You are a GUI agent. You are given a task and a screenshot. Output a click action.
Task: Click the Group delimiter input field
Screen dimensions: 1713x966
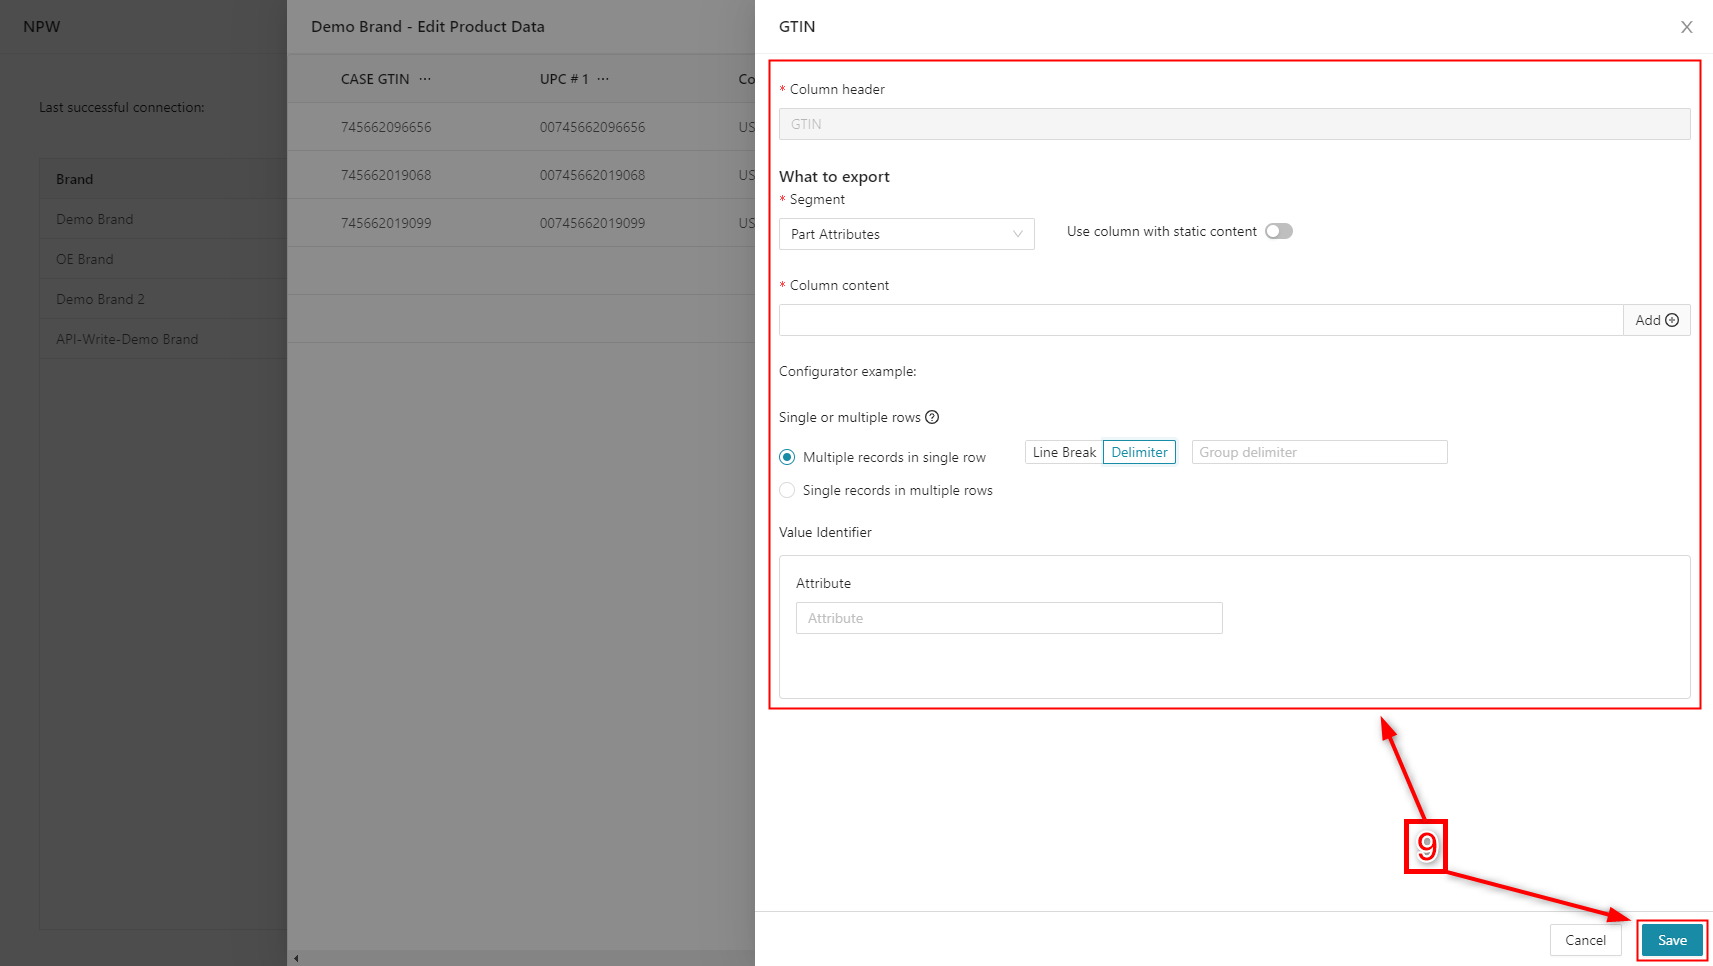1319,452
